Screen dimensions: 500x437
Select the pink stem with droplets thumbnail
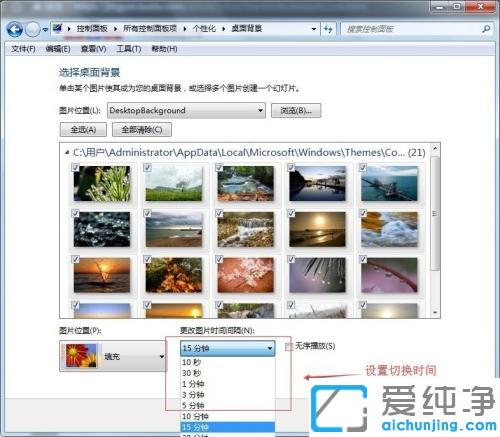[389, 275]
